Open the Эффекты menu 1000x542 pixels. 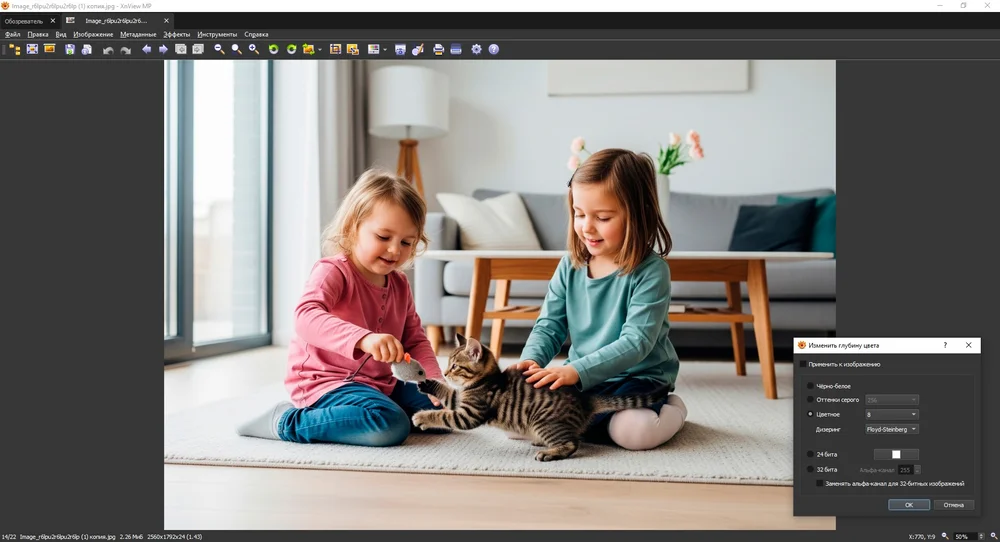pyautogui.click(x=177, y=34)
